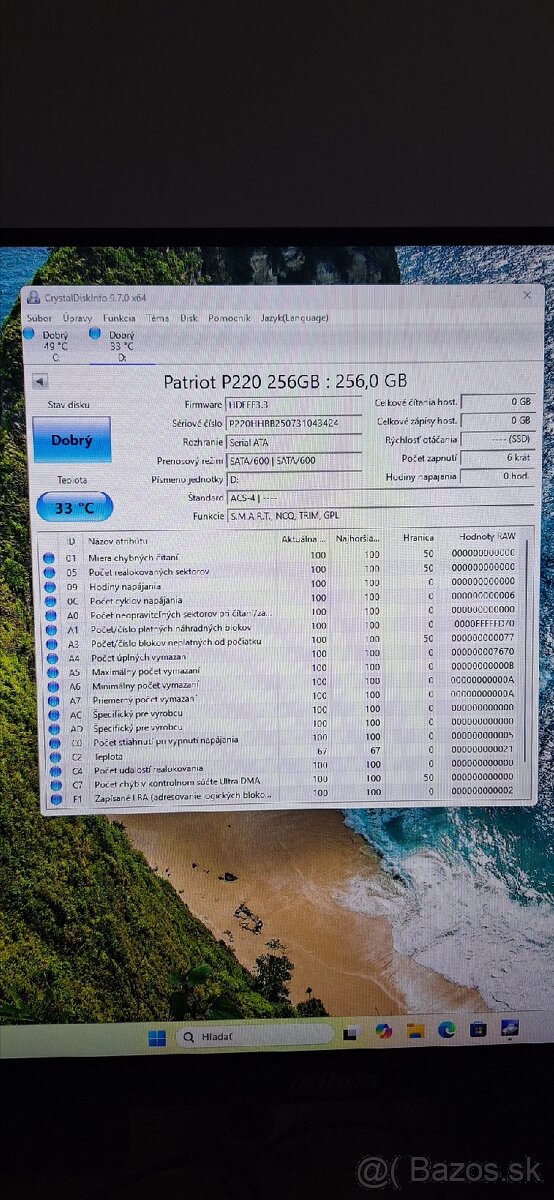Select row Počet cyklov napájania
This screenshot has height=1200, width=554.
pos(280,598)
